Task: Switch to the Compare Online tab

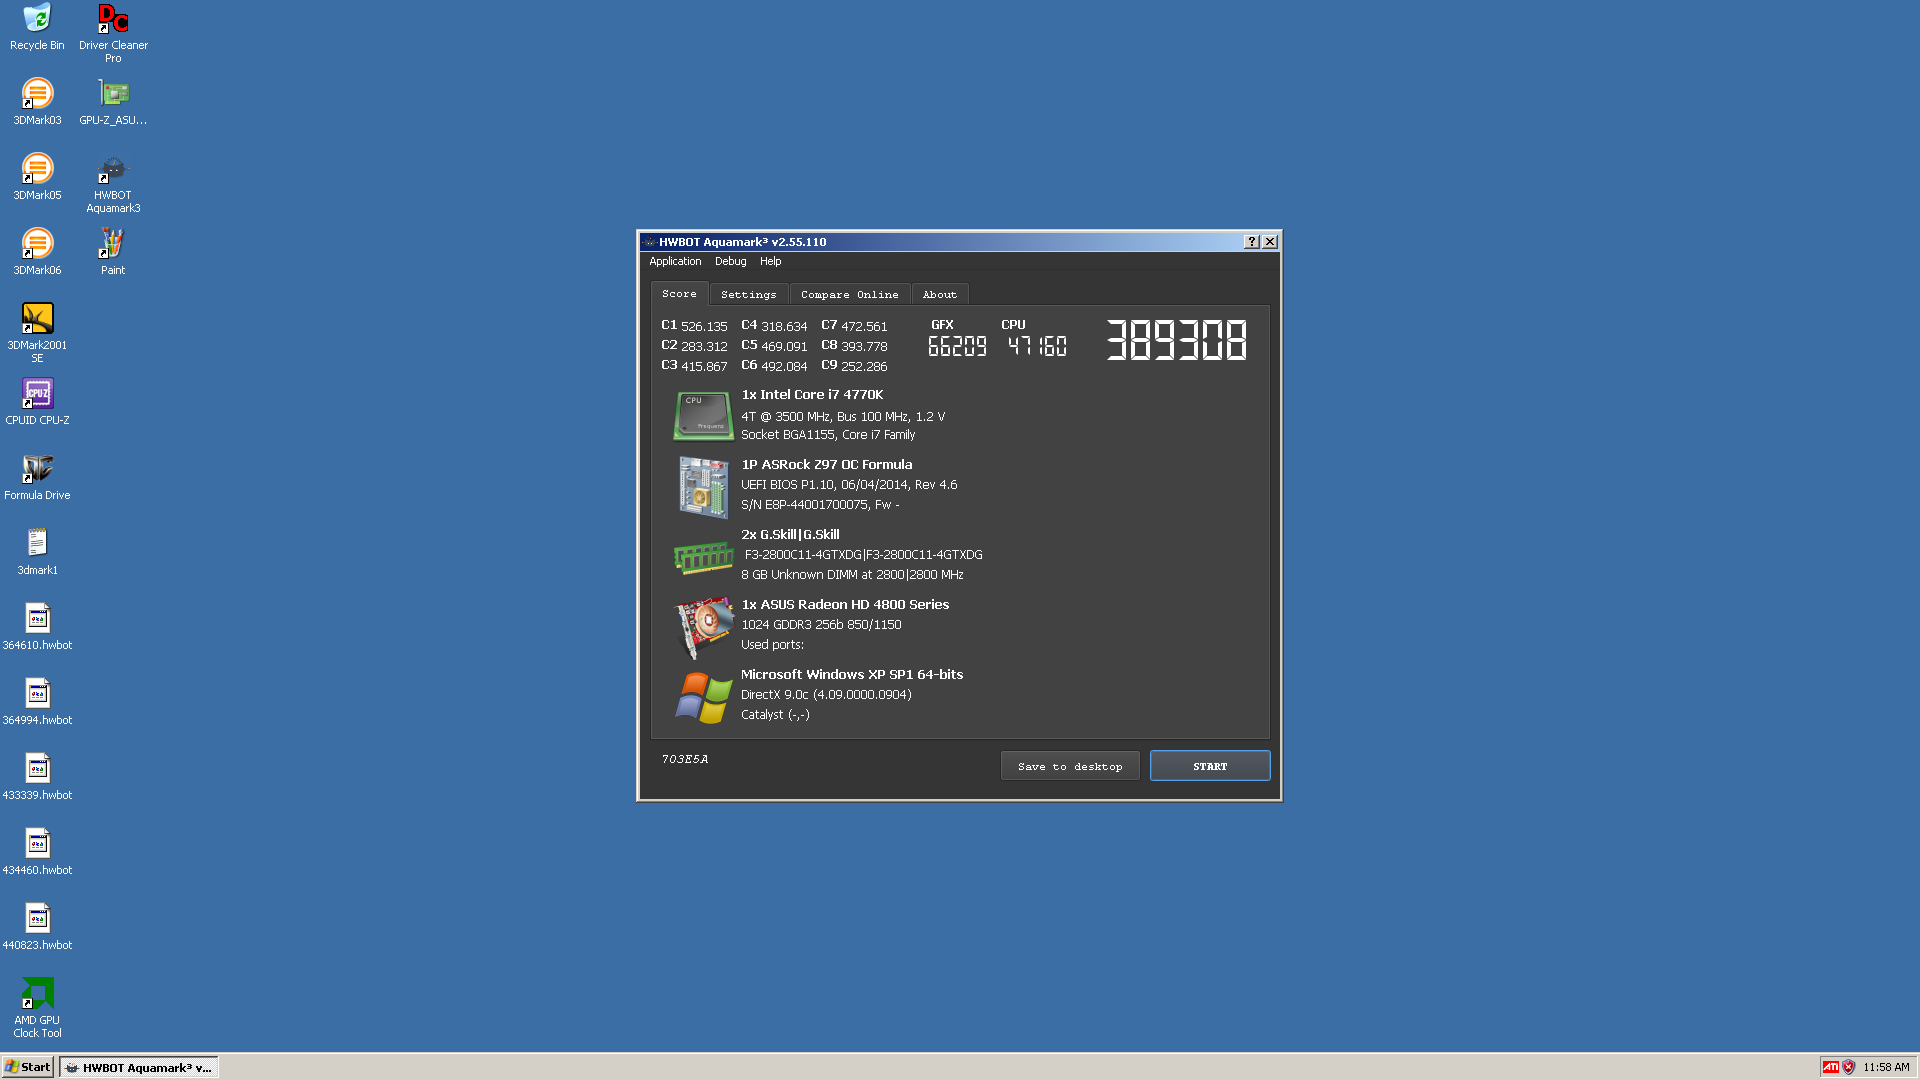Action: point(849,294)
